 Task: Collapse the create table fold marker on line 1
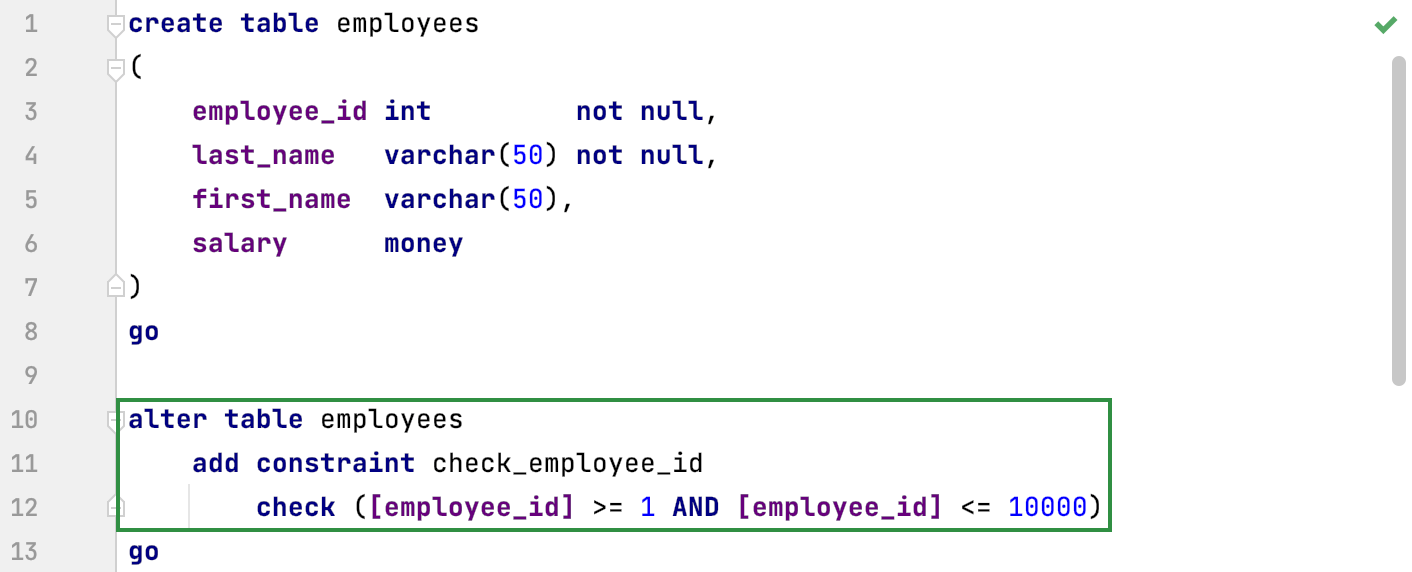click(x=116, y=27)
